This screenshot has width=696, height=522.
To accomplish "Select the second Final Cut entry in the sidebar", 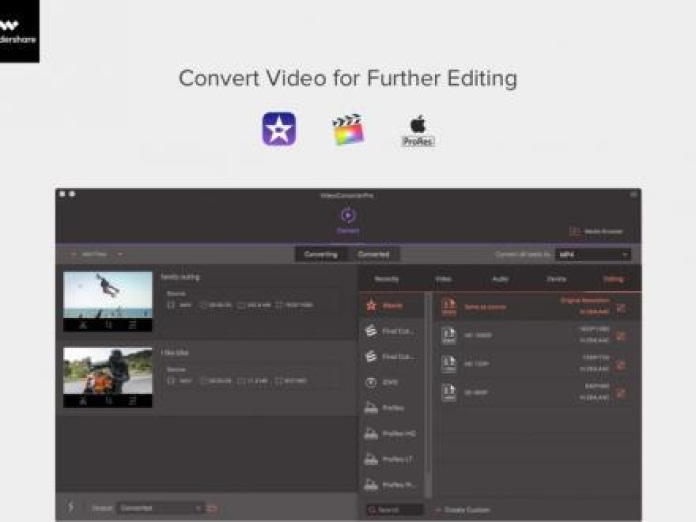I will tap(391, 356).
